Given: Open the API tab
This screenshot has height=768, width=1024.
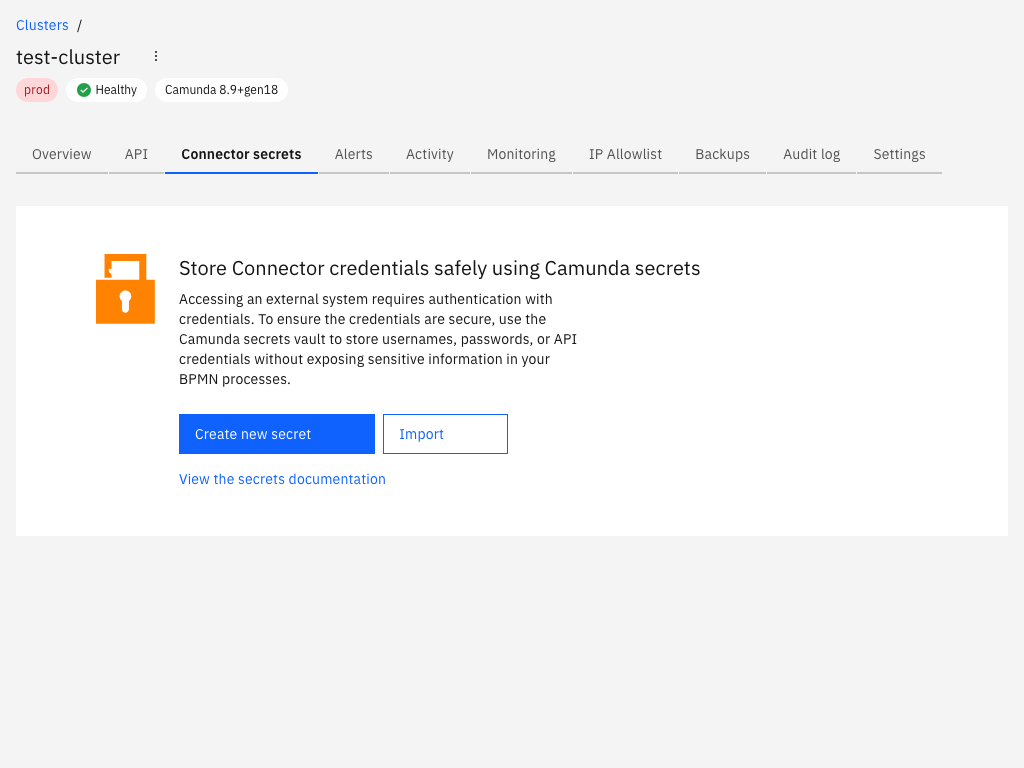Looking at the screenshot, I should pyautogui.click(x=136, y=155).
